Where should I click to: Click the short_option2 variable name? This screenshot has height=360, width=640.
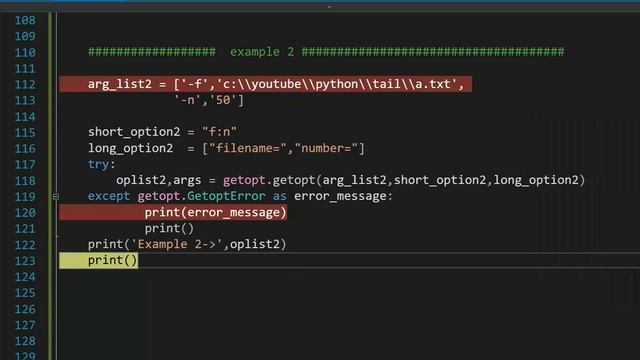point(134,132)
